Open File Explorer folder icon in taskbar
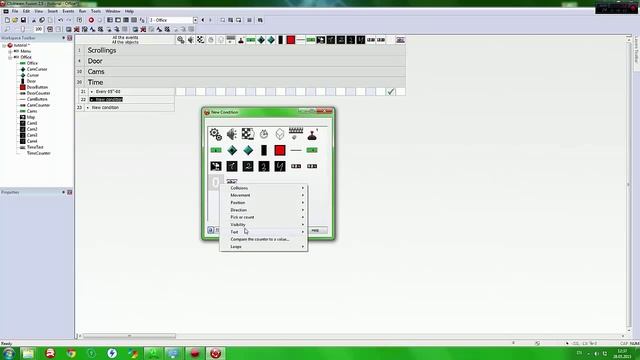This screenshot has height=360, width=640. 28,353
